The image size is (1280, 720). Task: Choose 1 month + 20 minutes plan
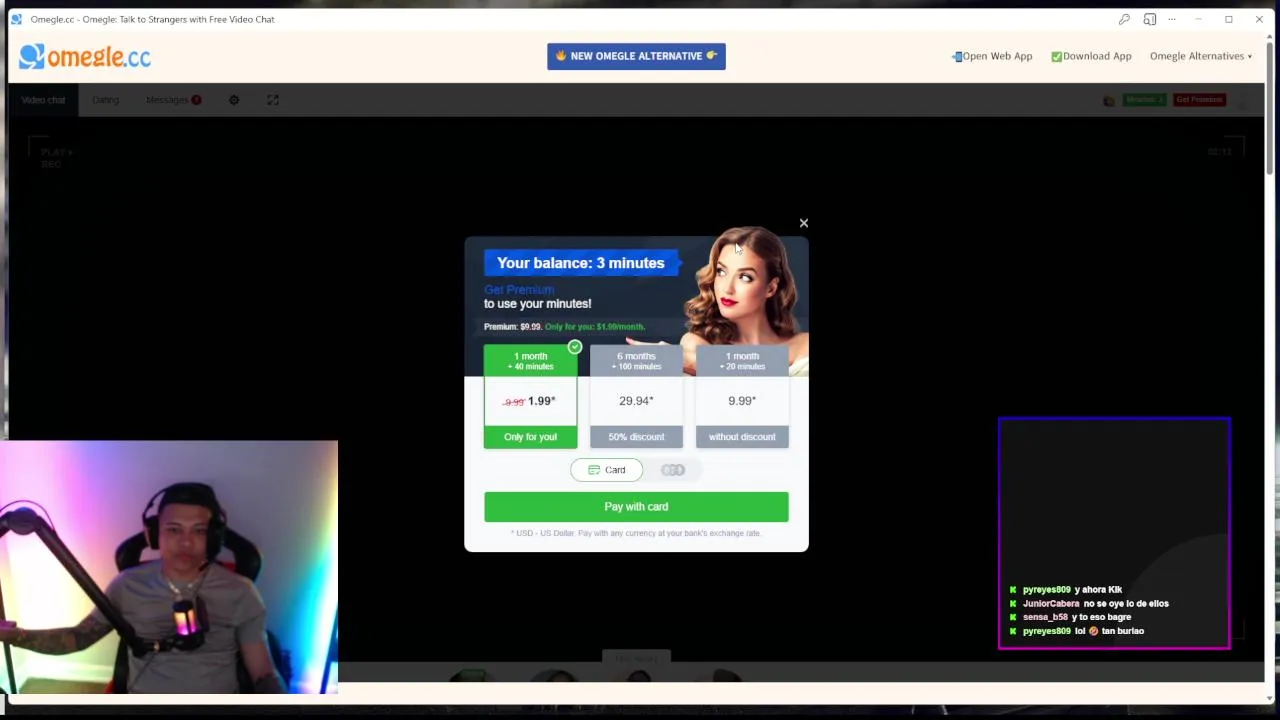(x=742, y=396)
